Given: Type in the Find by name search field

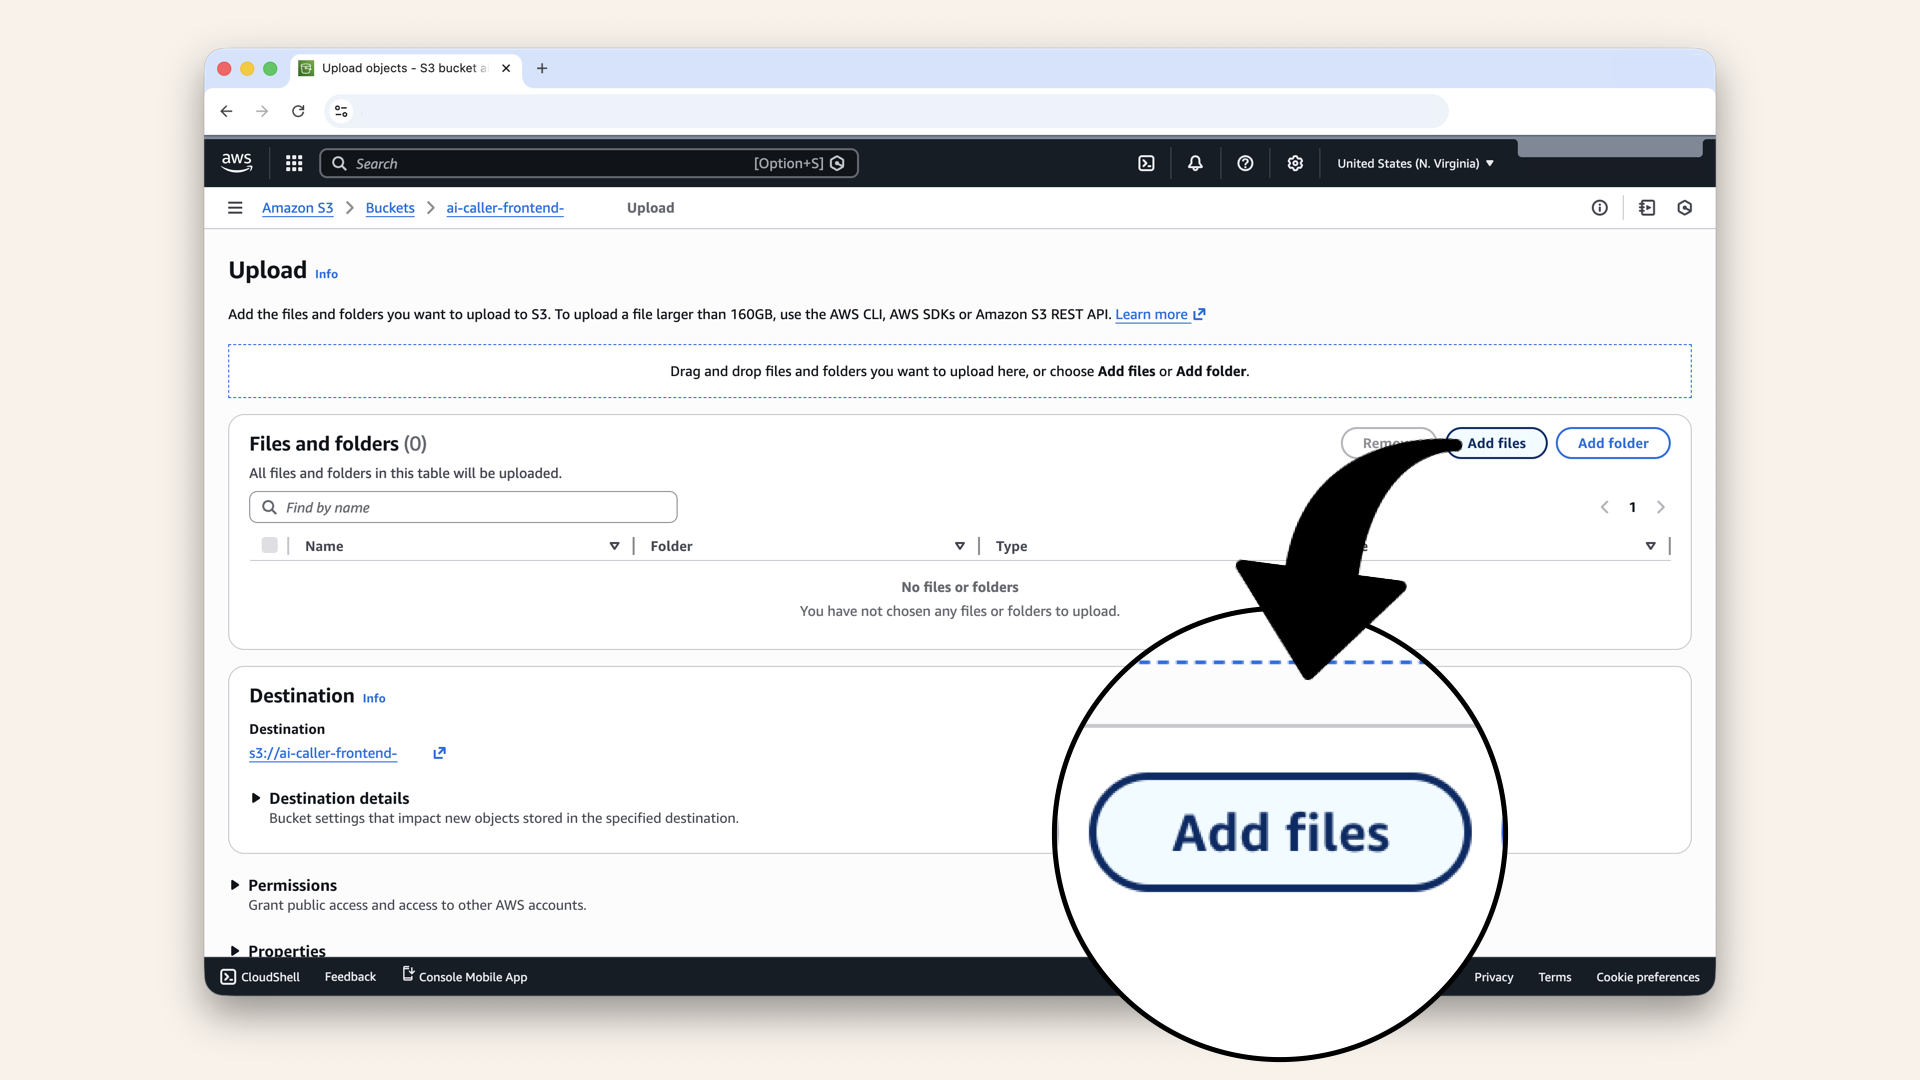Looking at the screenshot, I should 463,507.
